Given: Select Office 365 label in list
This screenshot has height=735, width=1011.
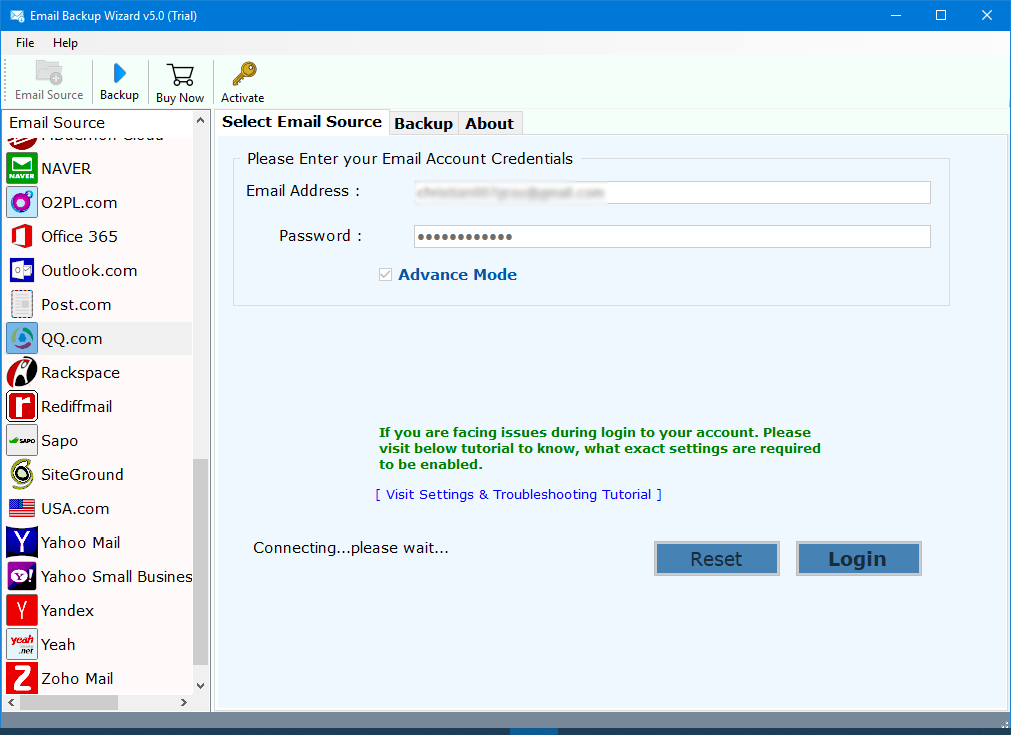Looking at the screenshot, I should [79, 237].
